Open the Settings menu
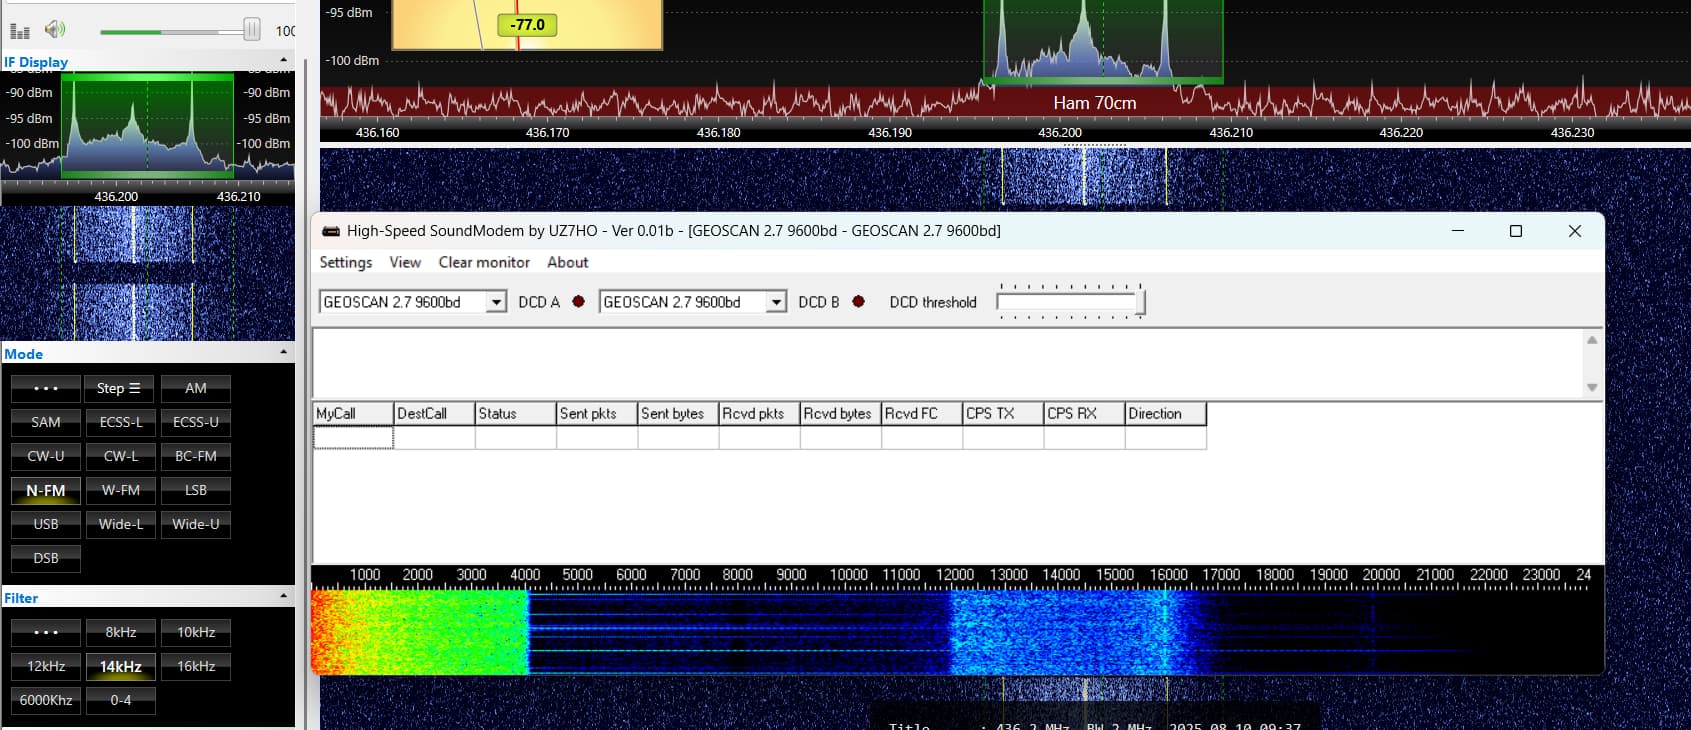The width and height of the screenshot is (1691, 730). [345, 262]
